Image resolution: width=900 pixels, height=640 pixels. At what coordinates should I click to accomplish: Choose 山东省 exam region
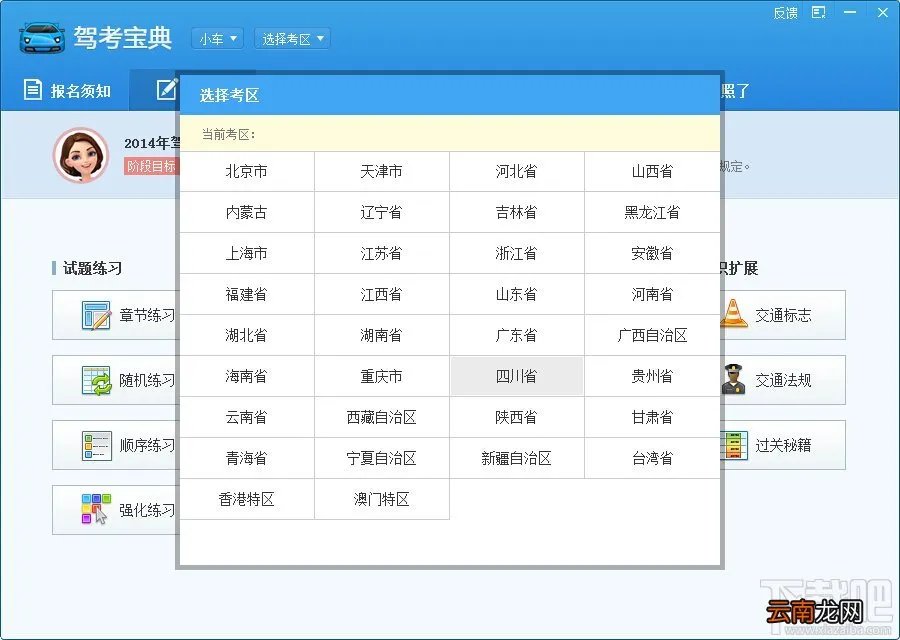tap(517, 294)
